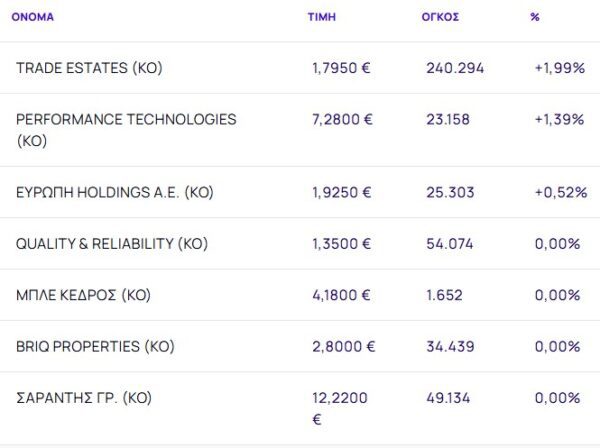Select the ΕΥΡΩΠΗ HOLDINGS A.E. (KO) stock name
Image resolution: width=600 pixels, height=448 pixels.
coord(115,192)
